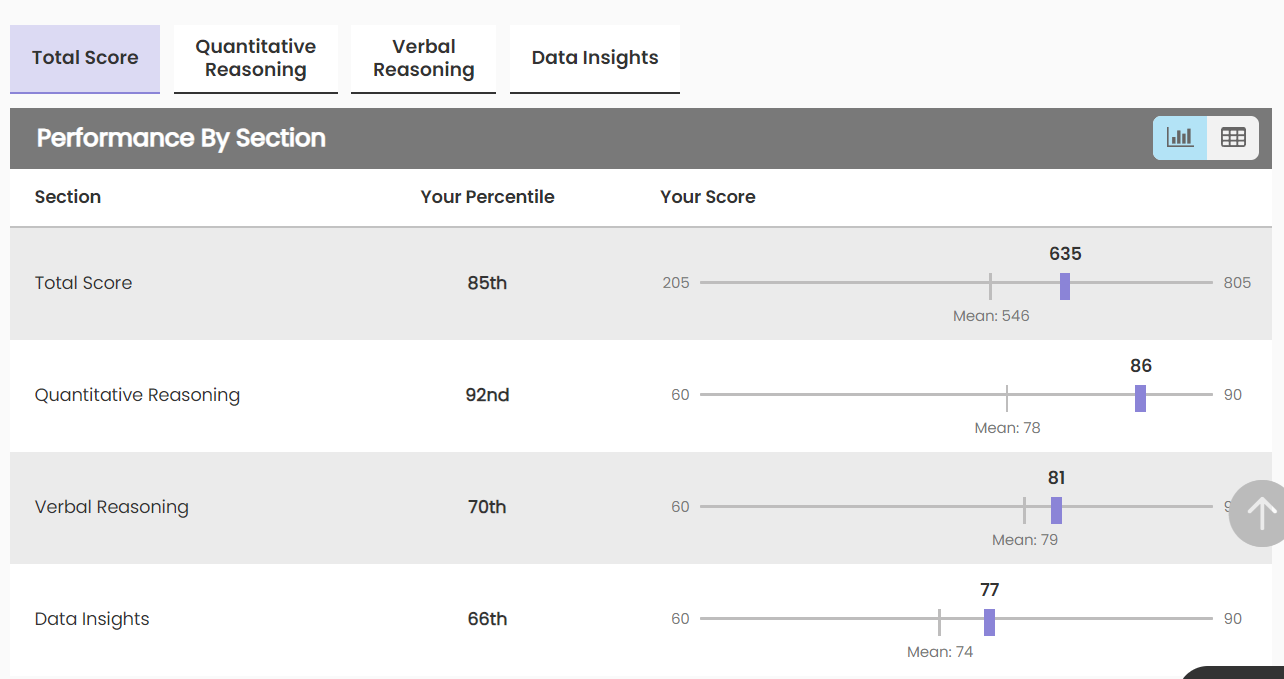Image resolution: width=1284 pixels, height=679 pixels.
Task: Click the Your Percentile column header
Action: 487,197
